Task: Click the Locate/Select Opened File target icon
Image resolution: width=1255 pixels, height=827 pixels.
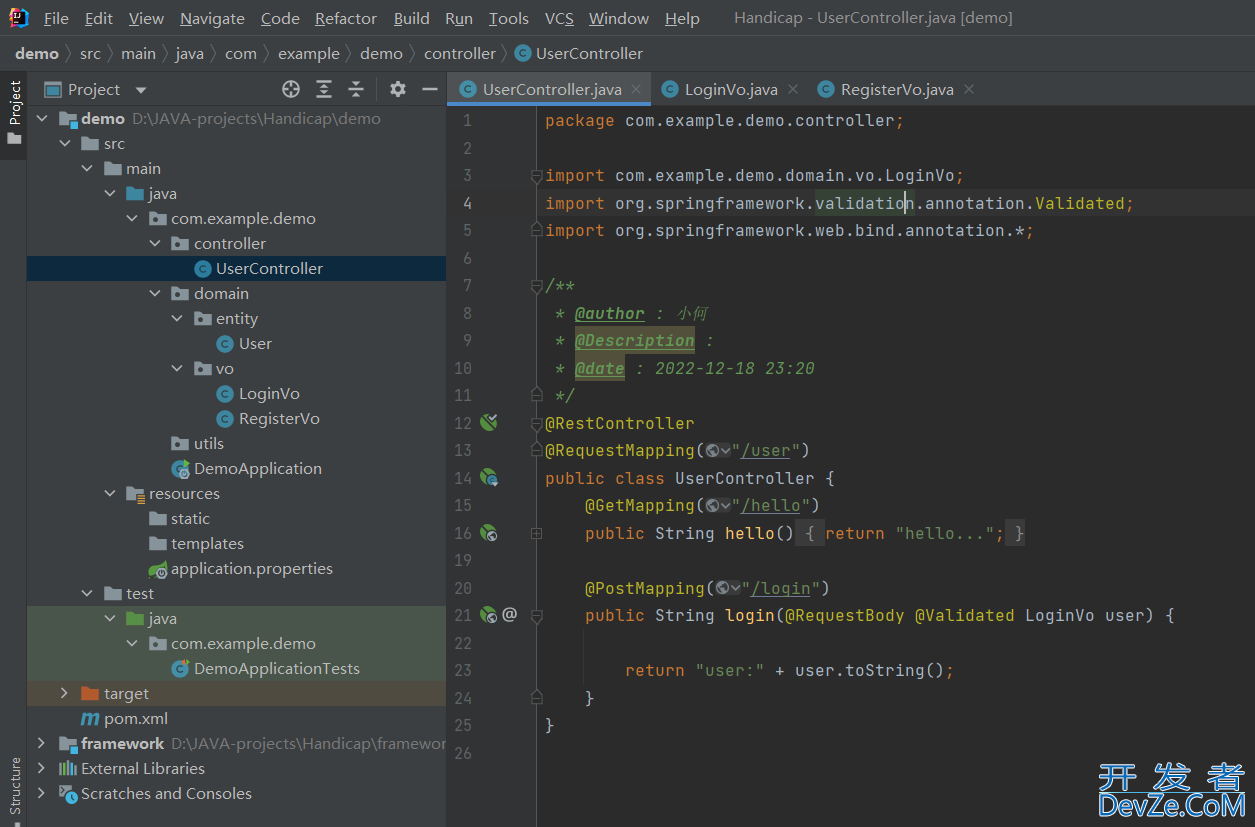Action: (291, 89)
